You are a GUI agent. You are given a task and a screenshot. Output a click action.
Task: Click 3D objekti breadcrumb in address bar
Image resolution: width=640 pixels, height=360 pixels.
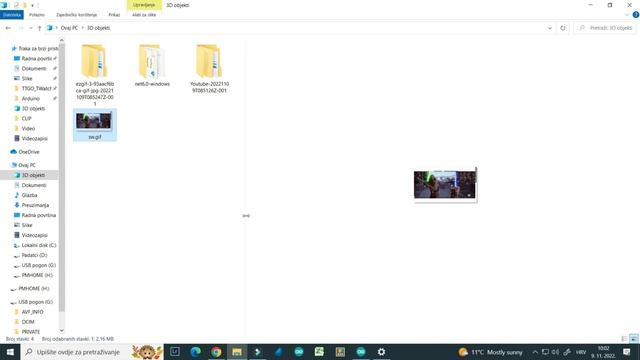click(98, 28)
